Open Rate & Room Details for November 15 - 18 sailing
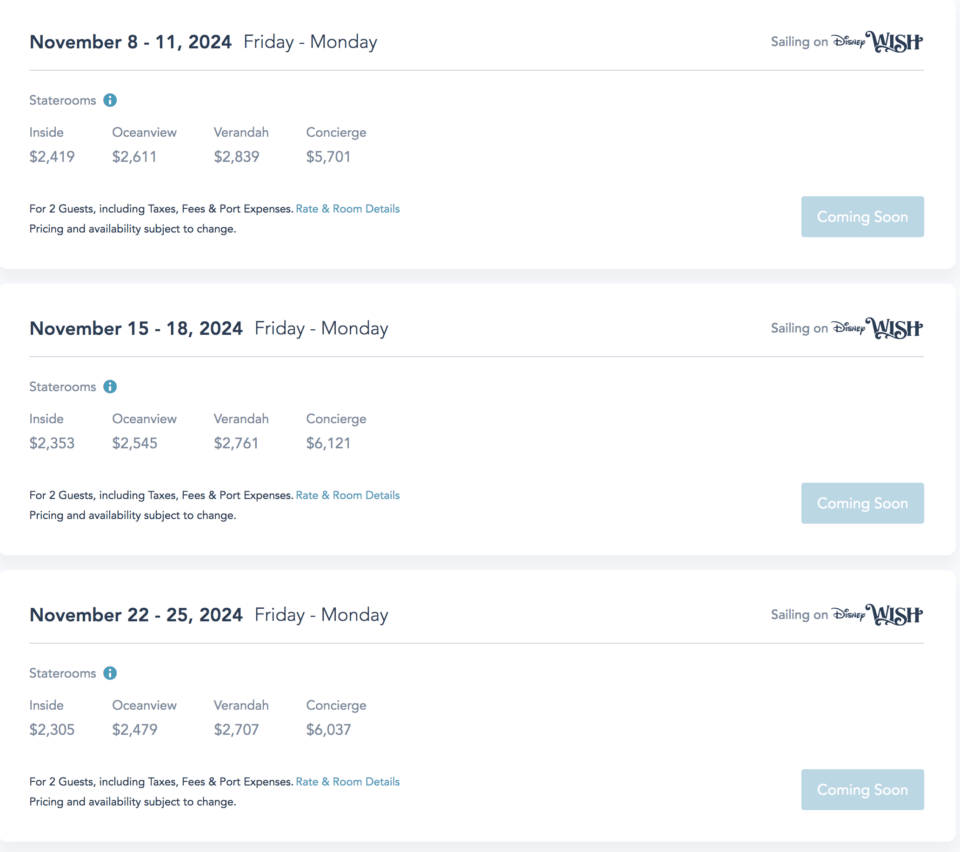The image size is (960, 852). [347, 495]
